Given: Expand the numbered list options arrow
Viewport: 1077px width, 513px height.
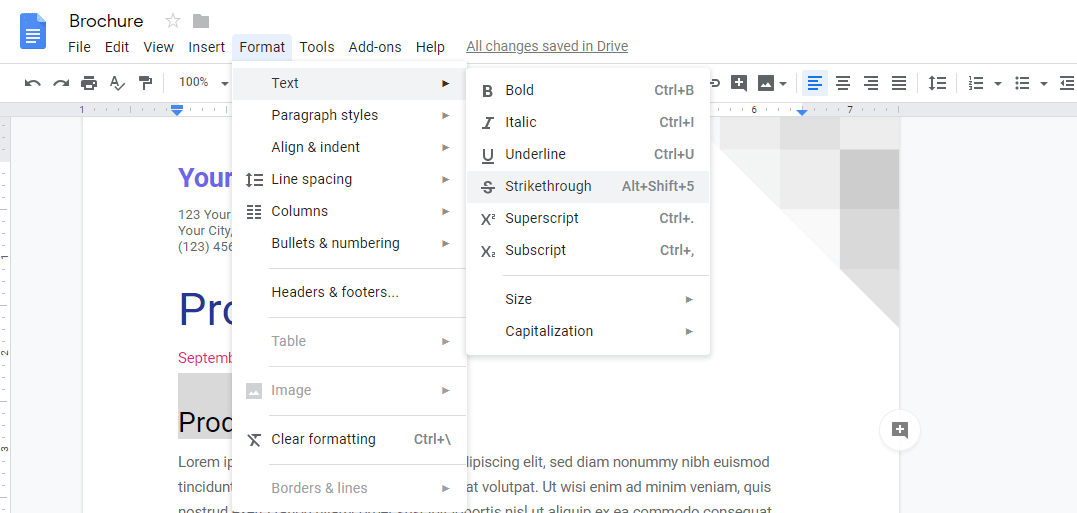Looking at the screenshot, I should point(998,84).
